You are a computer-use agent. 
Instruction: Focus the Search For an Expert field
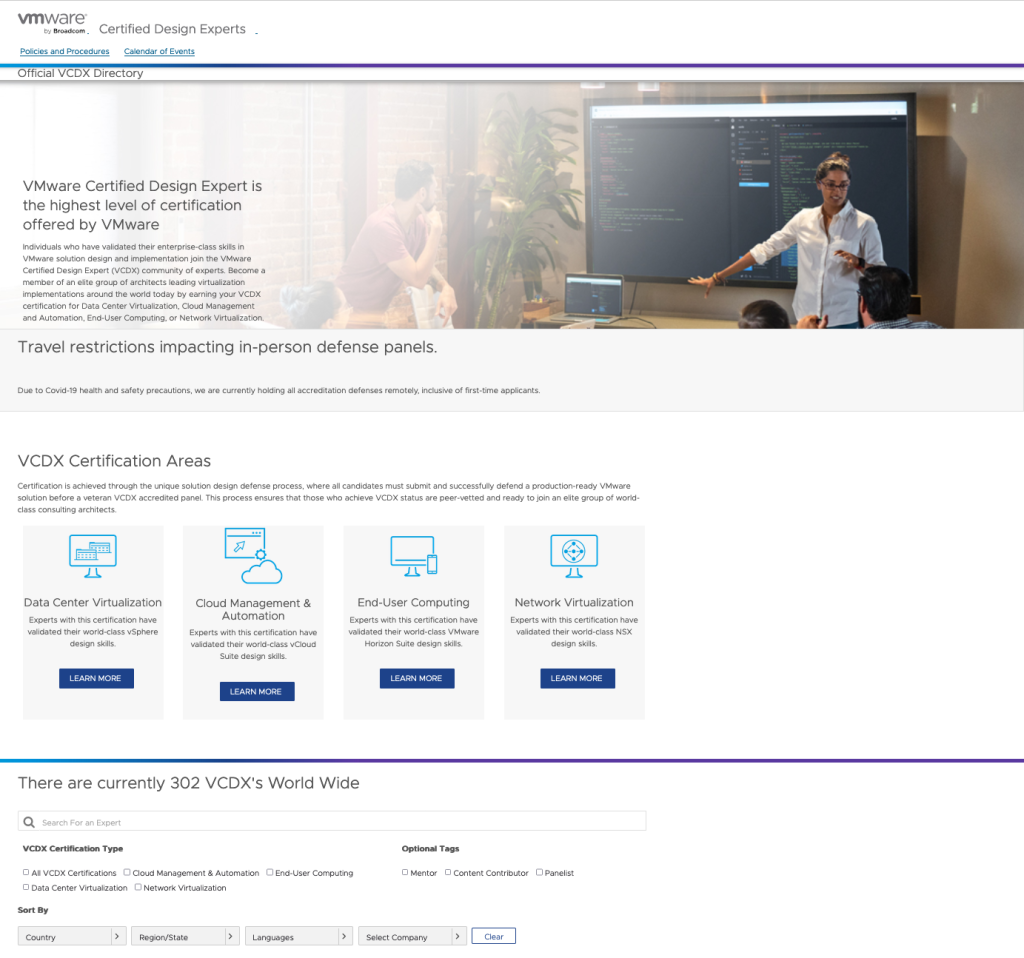[x=340, y=822]
